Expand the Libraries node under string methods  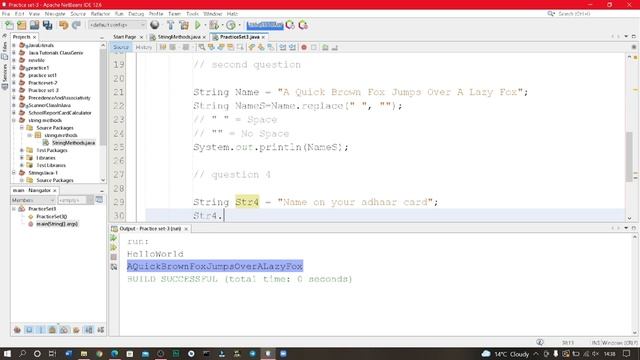coord(22,158)
